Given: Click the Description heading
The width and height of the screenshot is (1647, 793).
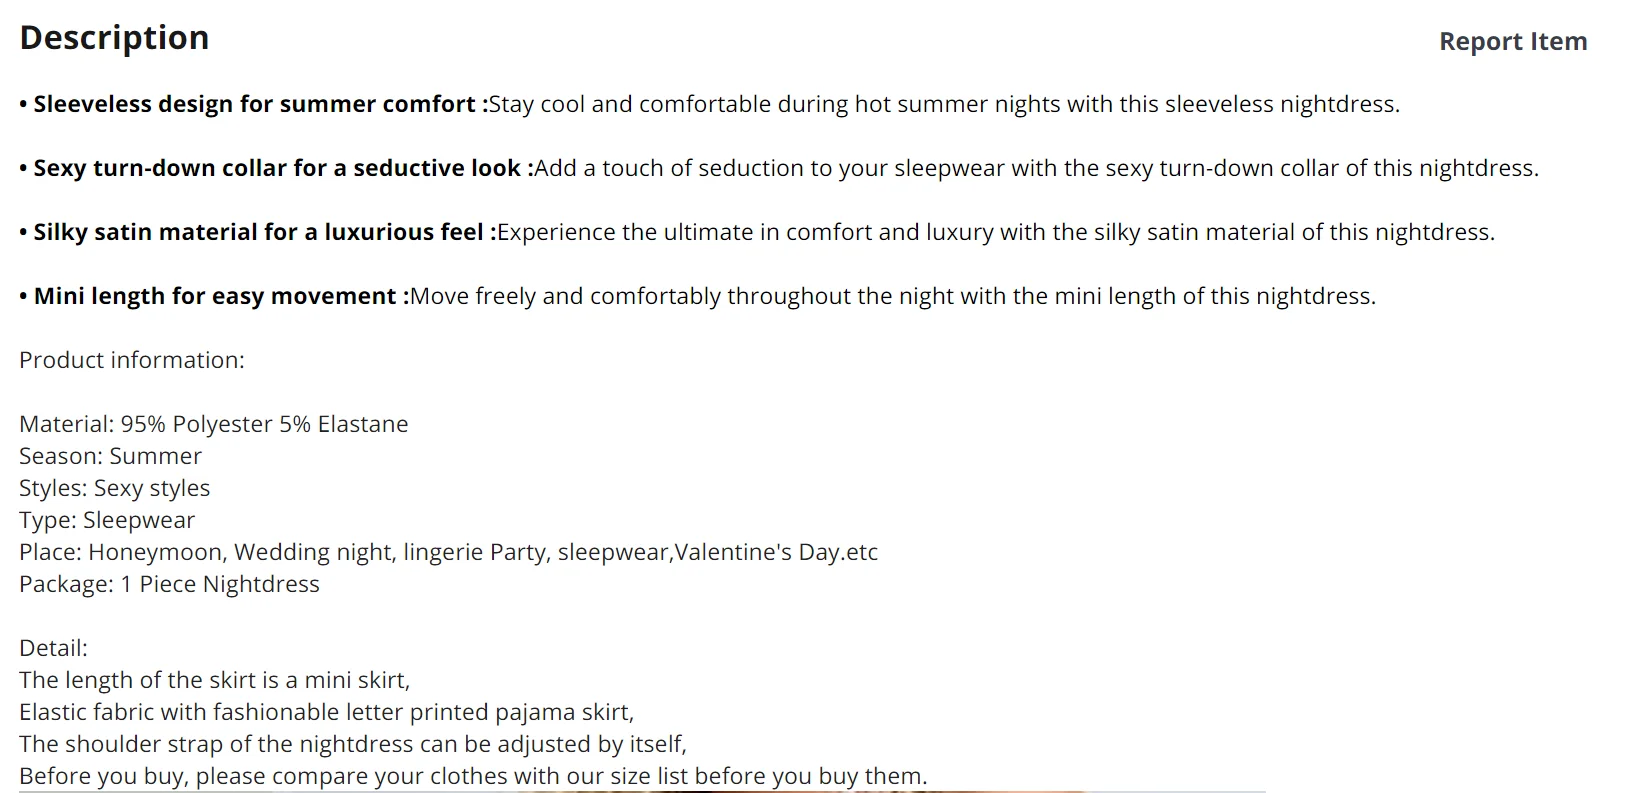Looking at the screenshot, I should tap(114, 38).
